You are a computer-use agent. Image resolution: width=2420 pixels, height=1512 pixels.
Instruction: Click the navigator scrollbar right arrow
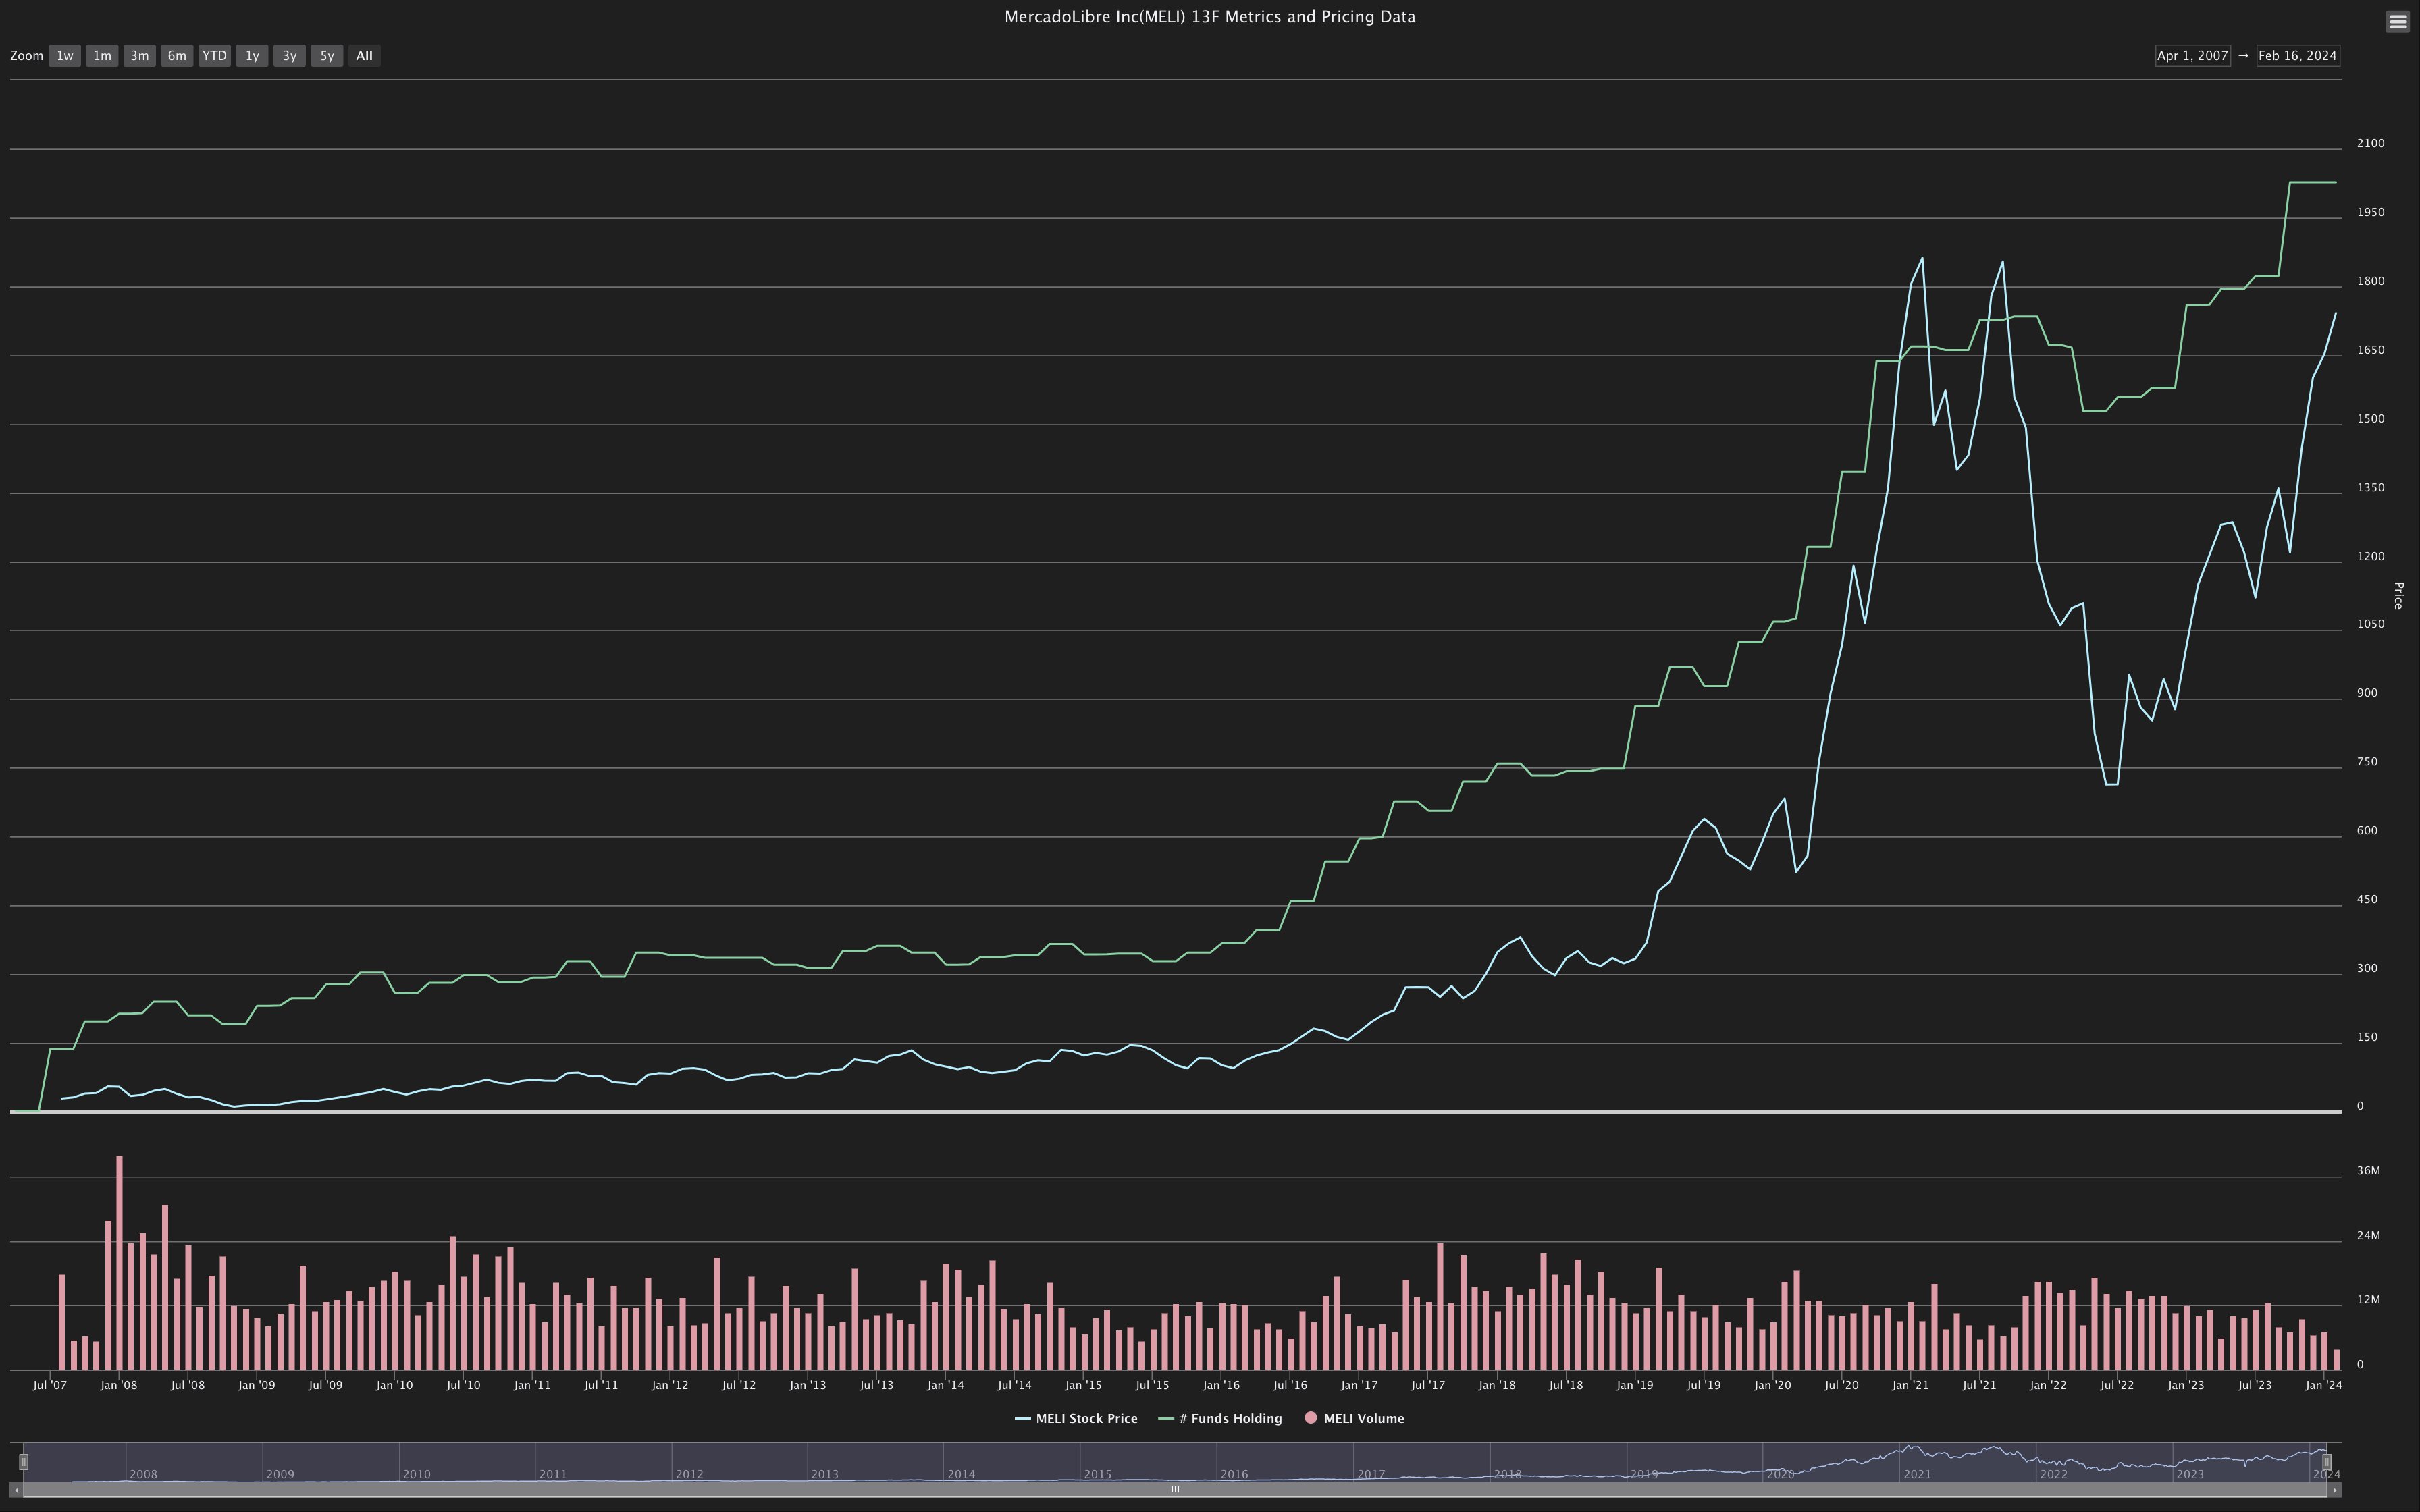(2335, 1490)
